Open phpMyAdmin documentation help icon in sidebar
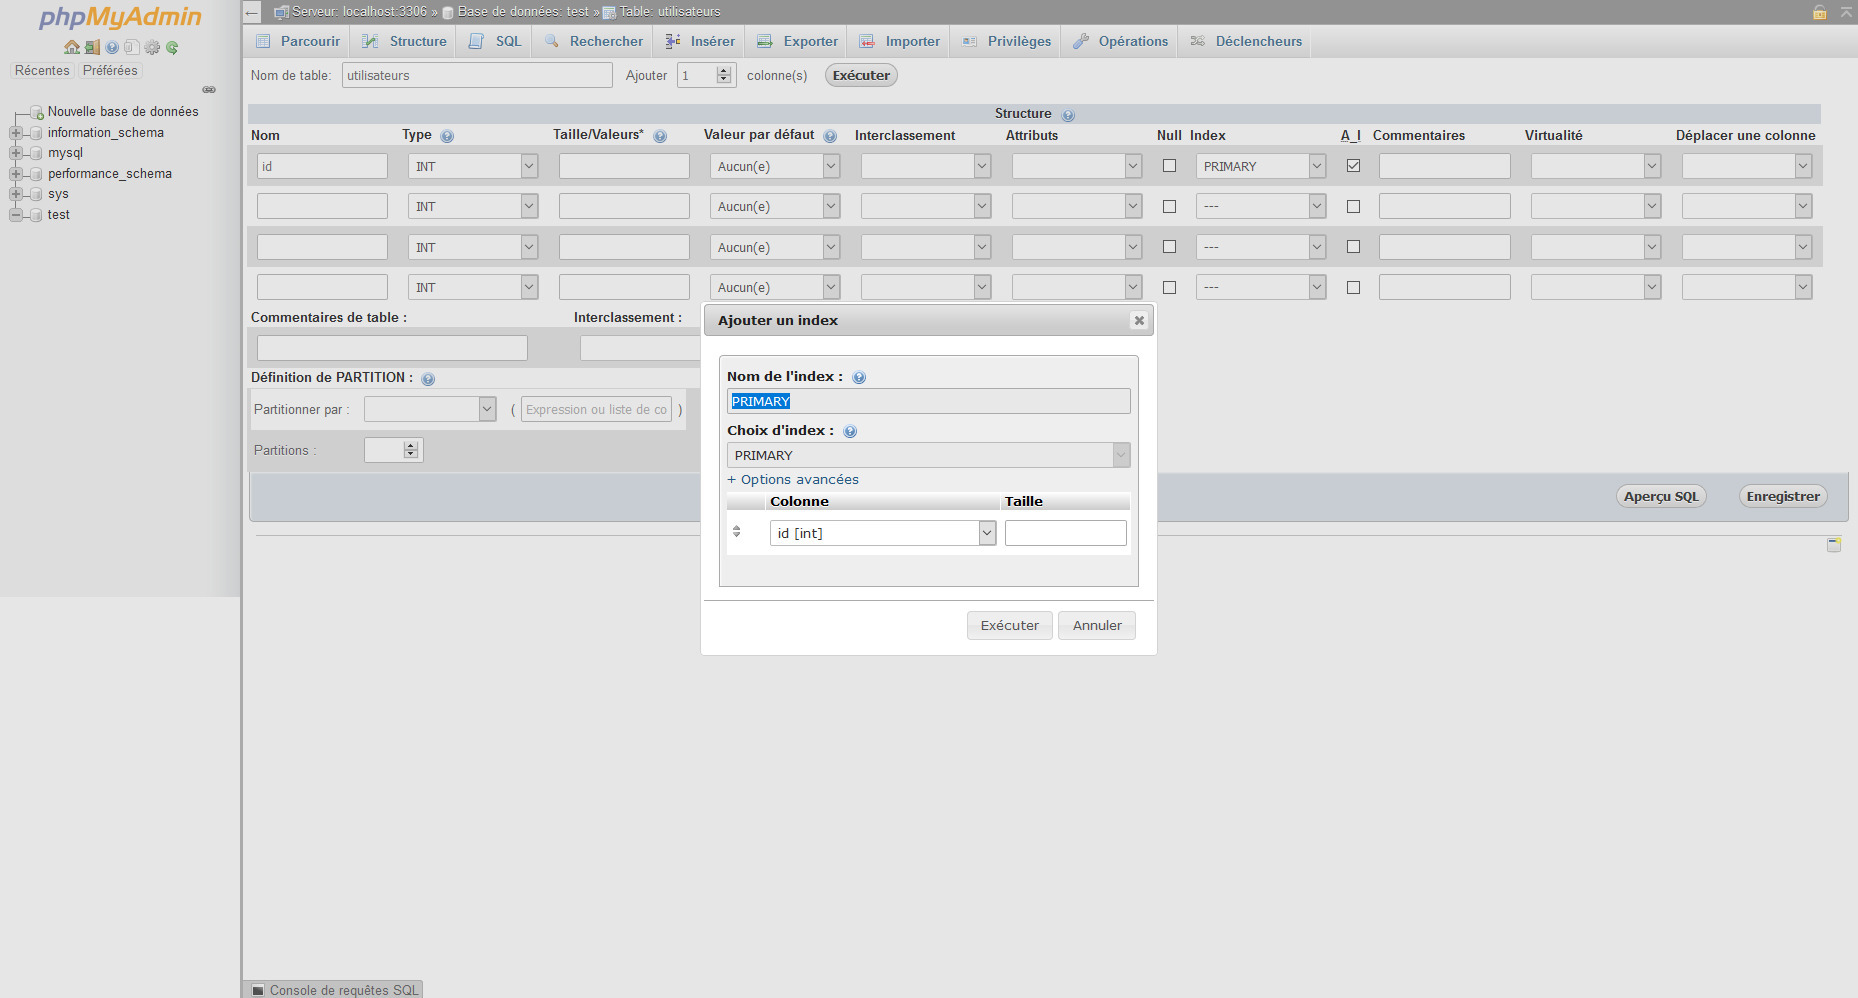Image resolution: width=1858 pixels, height=998 pixels. (112, 47)
